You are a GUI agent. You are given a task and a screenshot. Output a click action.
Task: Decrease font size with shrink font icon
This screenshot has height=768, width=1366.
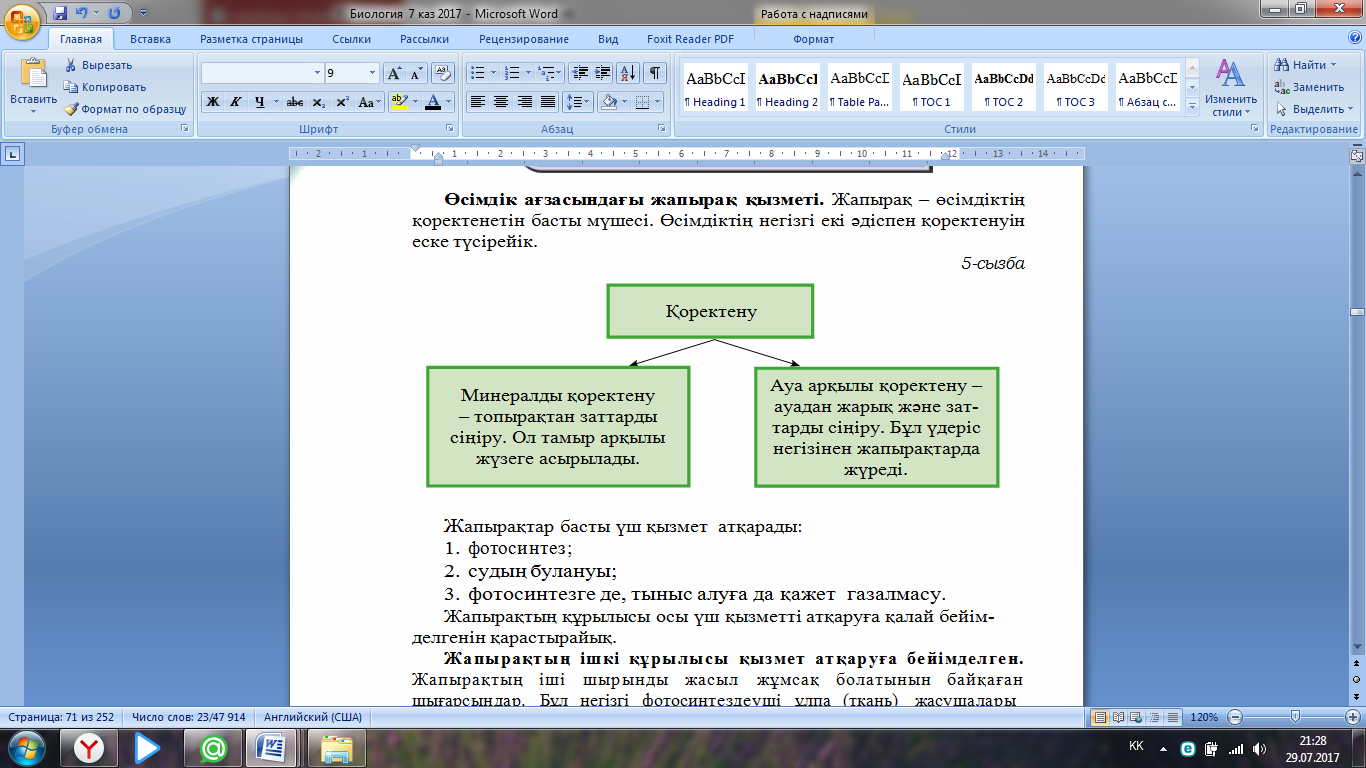click(x=417, y=73)
